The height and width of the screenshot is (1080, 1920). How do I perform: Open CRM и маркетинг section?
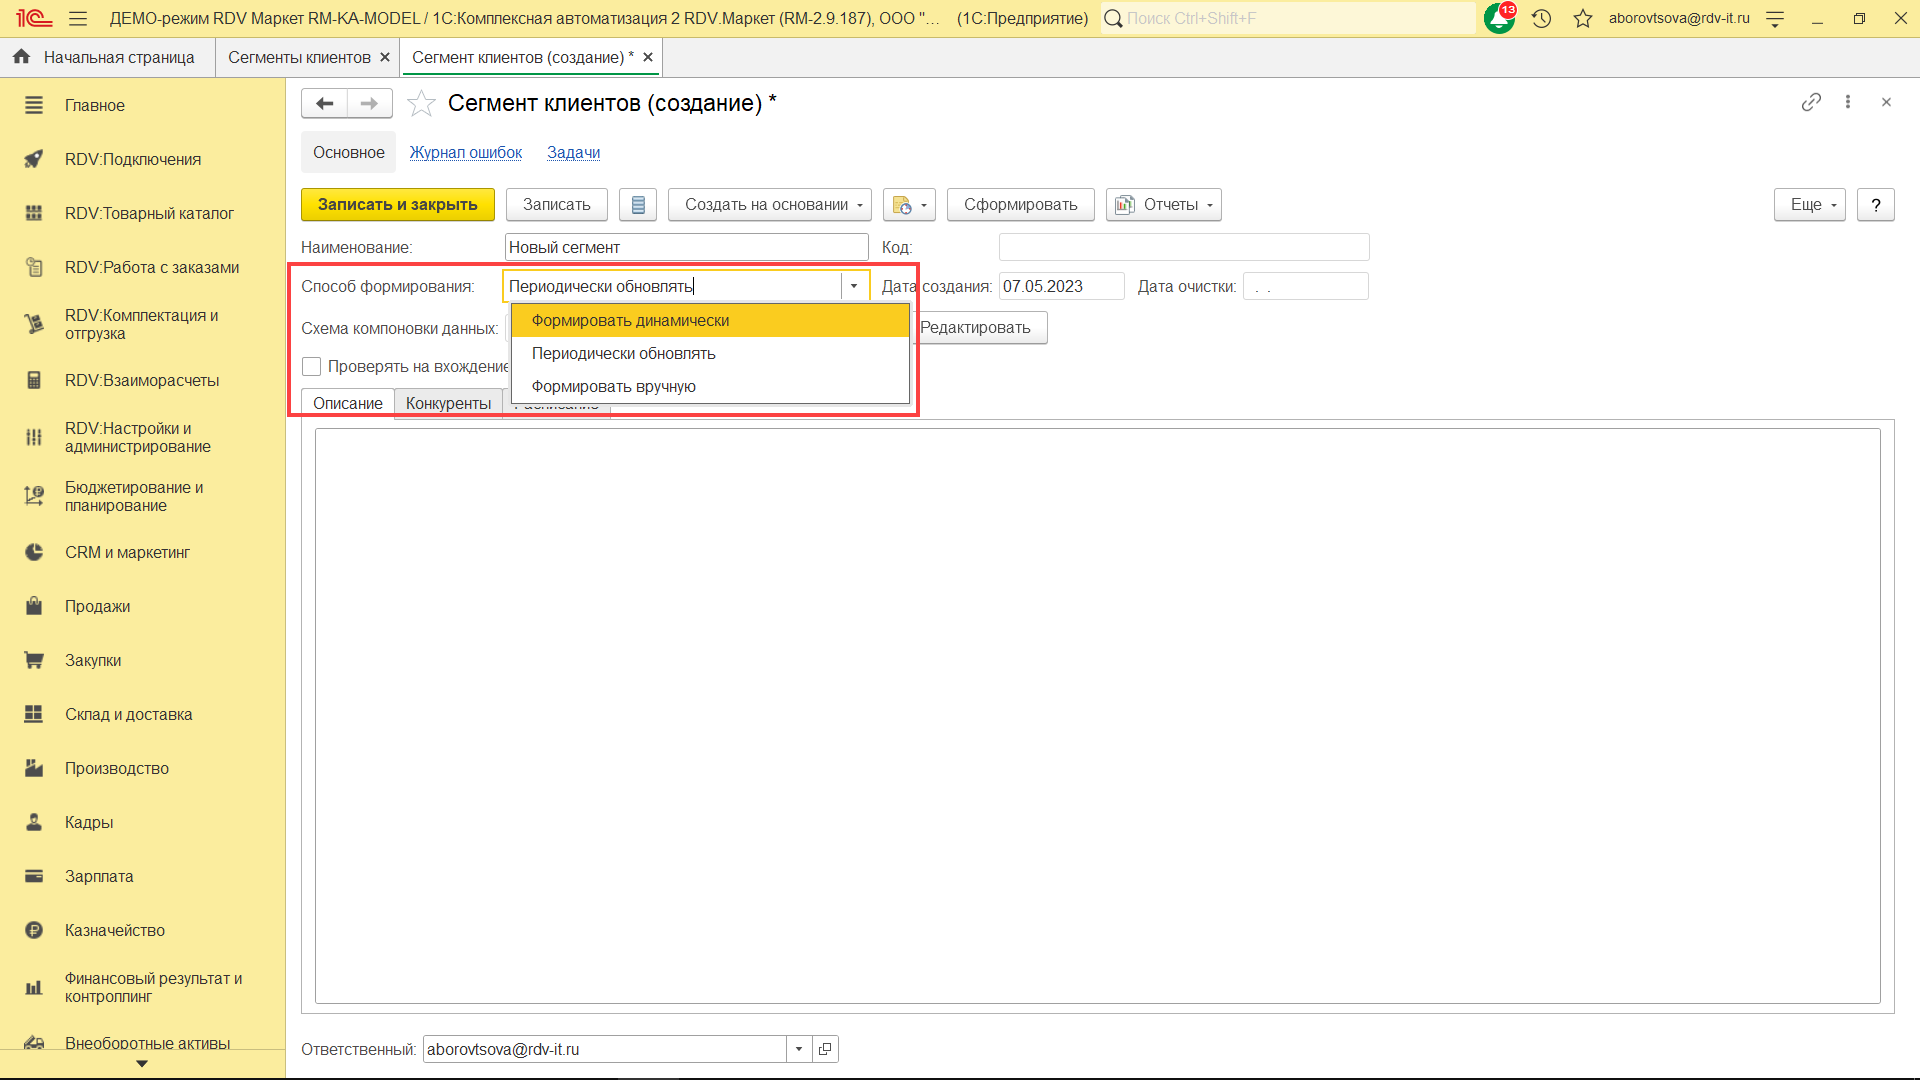[127, 552]
